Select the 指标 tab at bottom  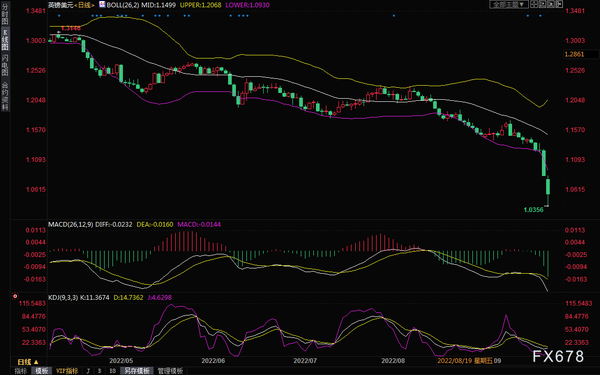[21, 371]
